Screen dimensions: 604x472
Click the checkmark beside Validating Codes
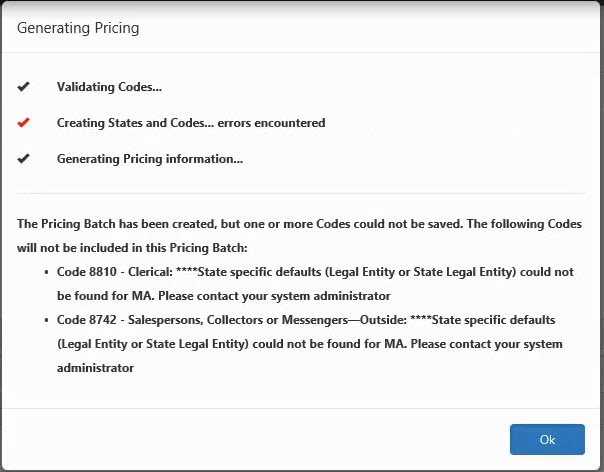click(x=23, y=87)
